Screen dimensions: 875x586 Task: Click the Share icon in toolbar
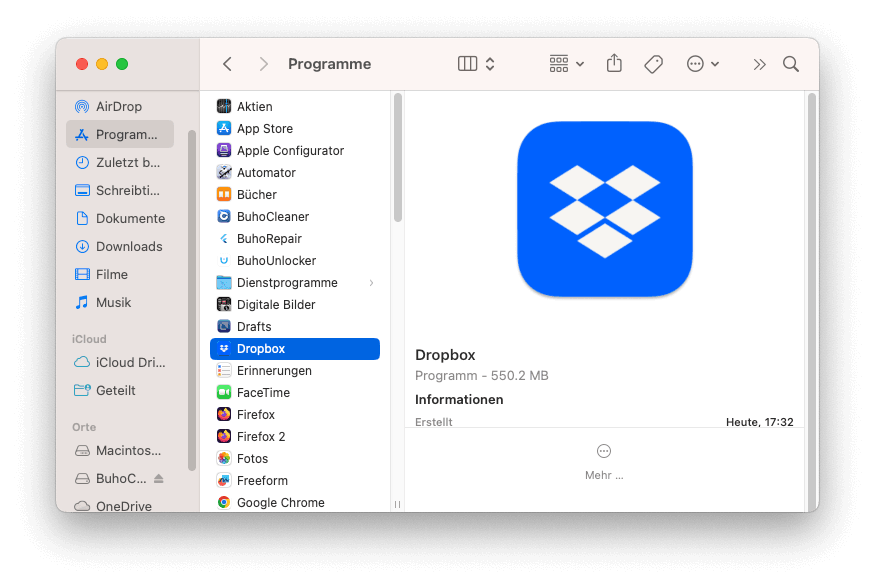(614, 64)
